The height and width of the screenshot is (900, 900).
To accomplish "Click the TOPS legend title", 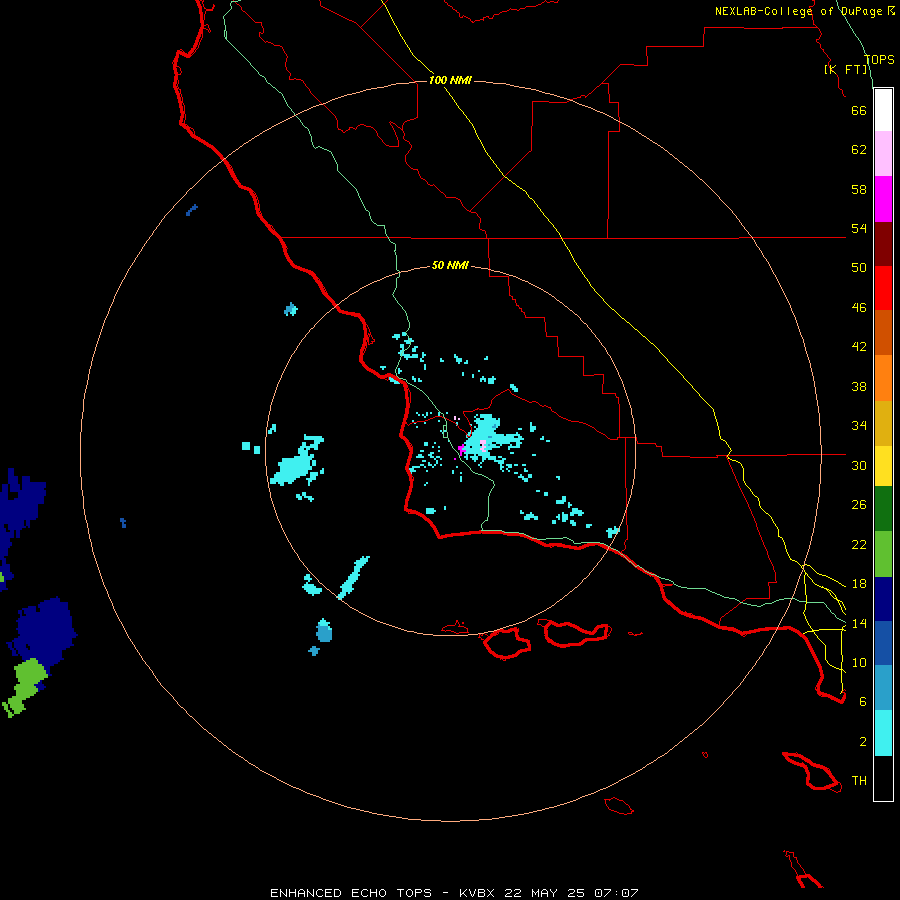I will (x=879, y=59).
